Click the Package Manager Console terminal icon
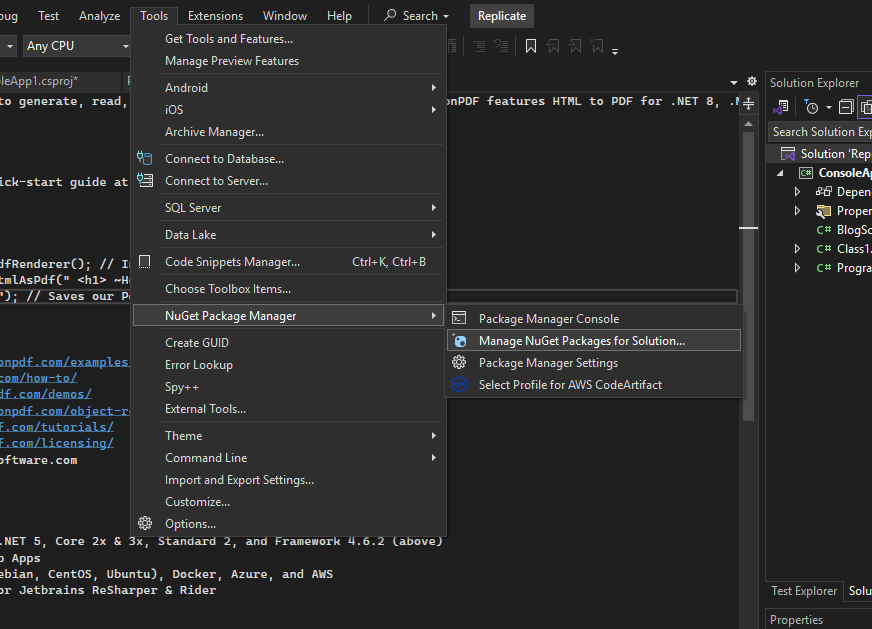The height and width of the screenshot is (629, 872). click(459, 318)
